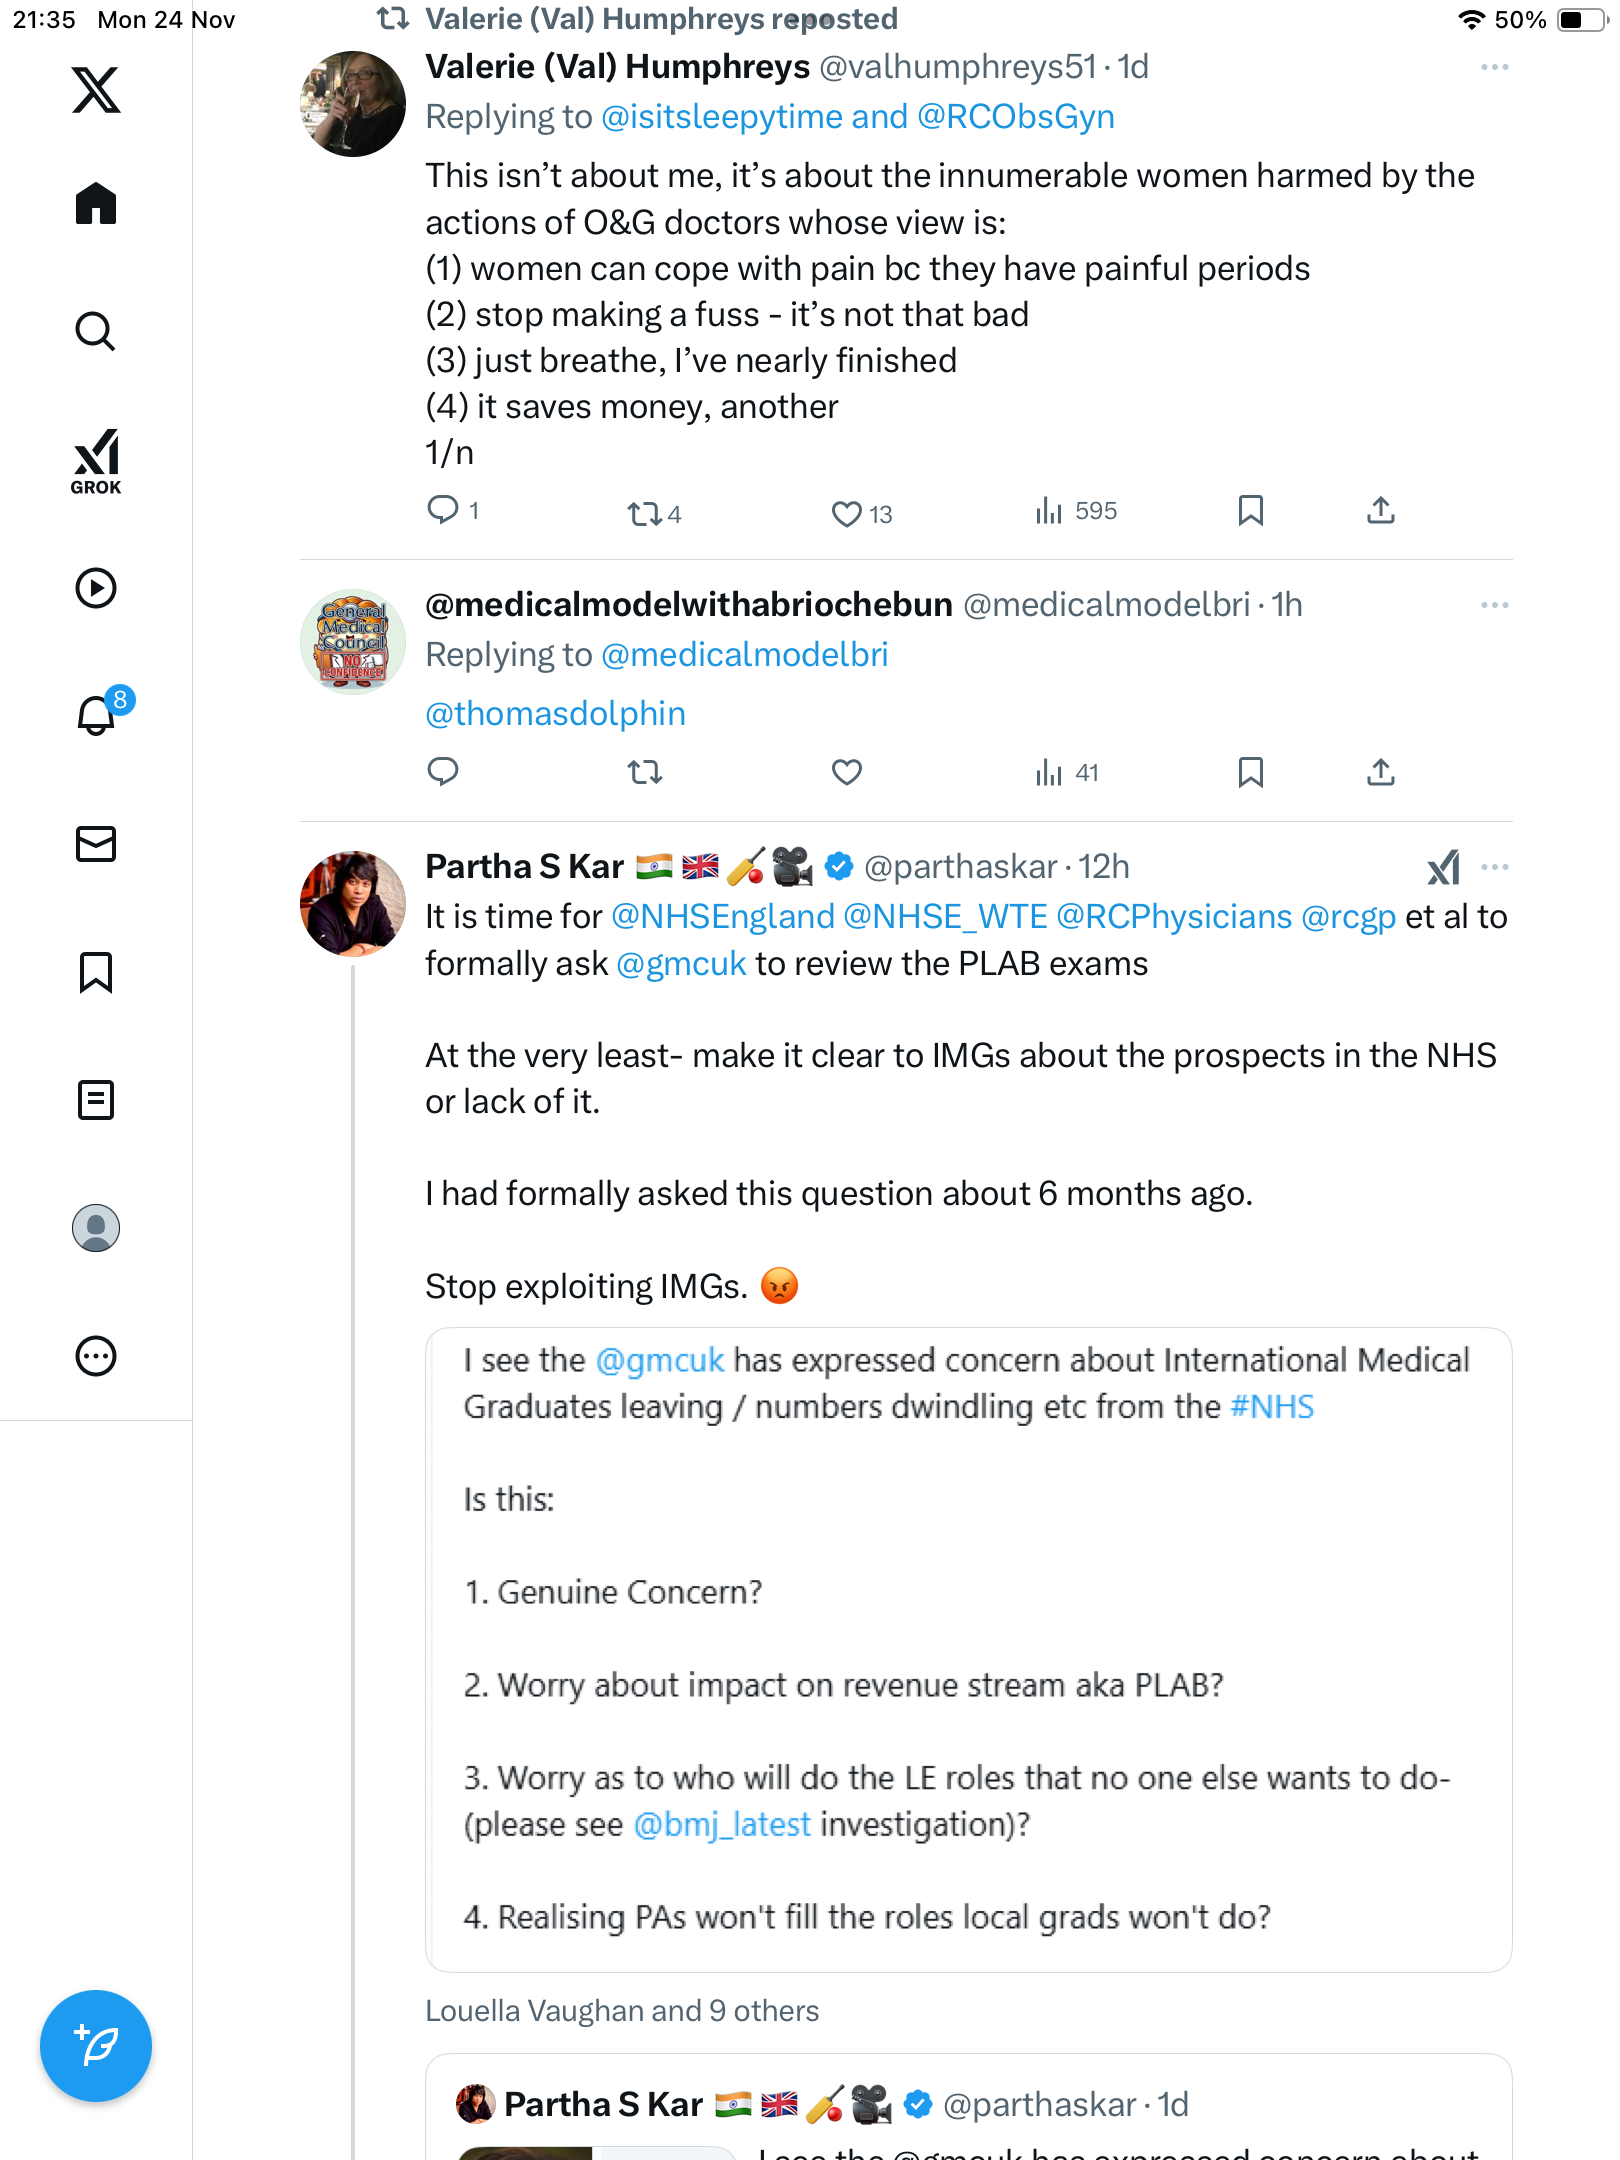Open direct messages envelope
The image size is (1620, 2160).
(x=96, y=844)
